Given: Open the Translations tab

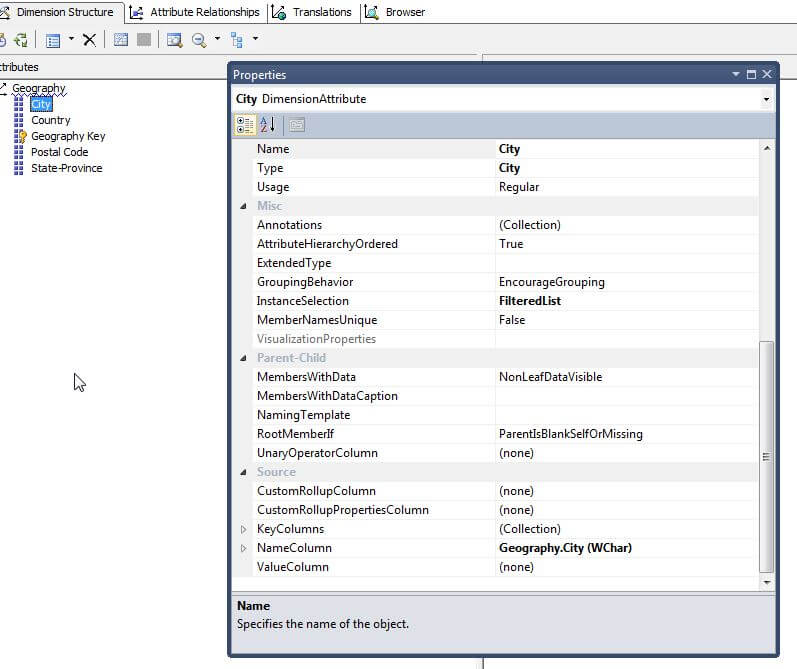Looking at the screenshot, I should [x=312, y=12].
